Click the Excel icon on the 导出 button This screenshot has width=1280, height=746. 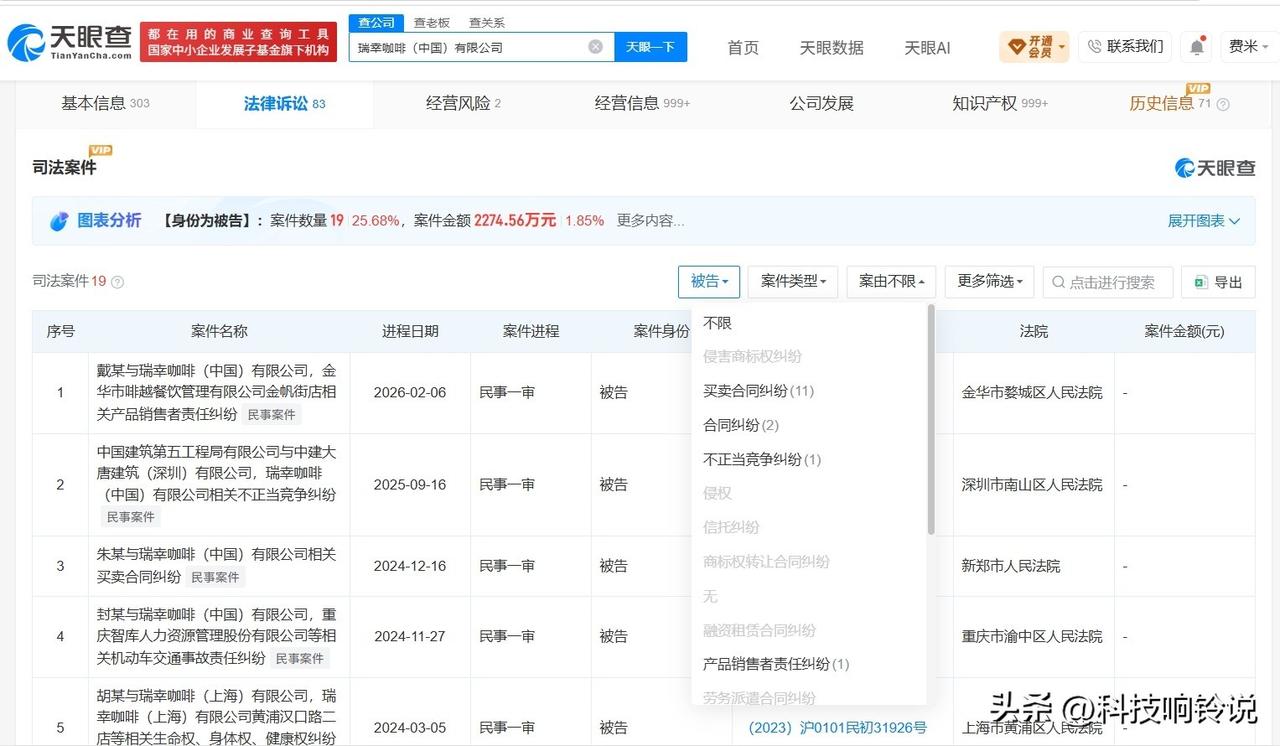click(x=1201, y=283)
